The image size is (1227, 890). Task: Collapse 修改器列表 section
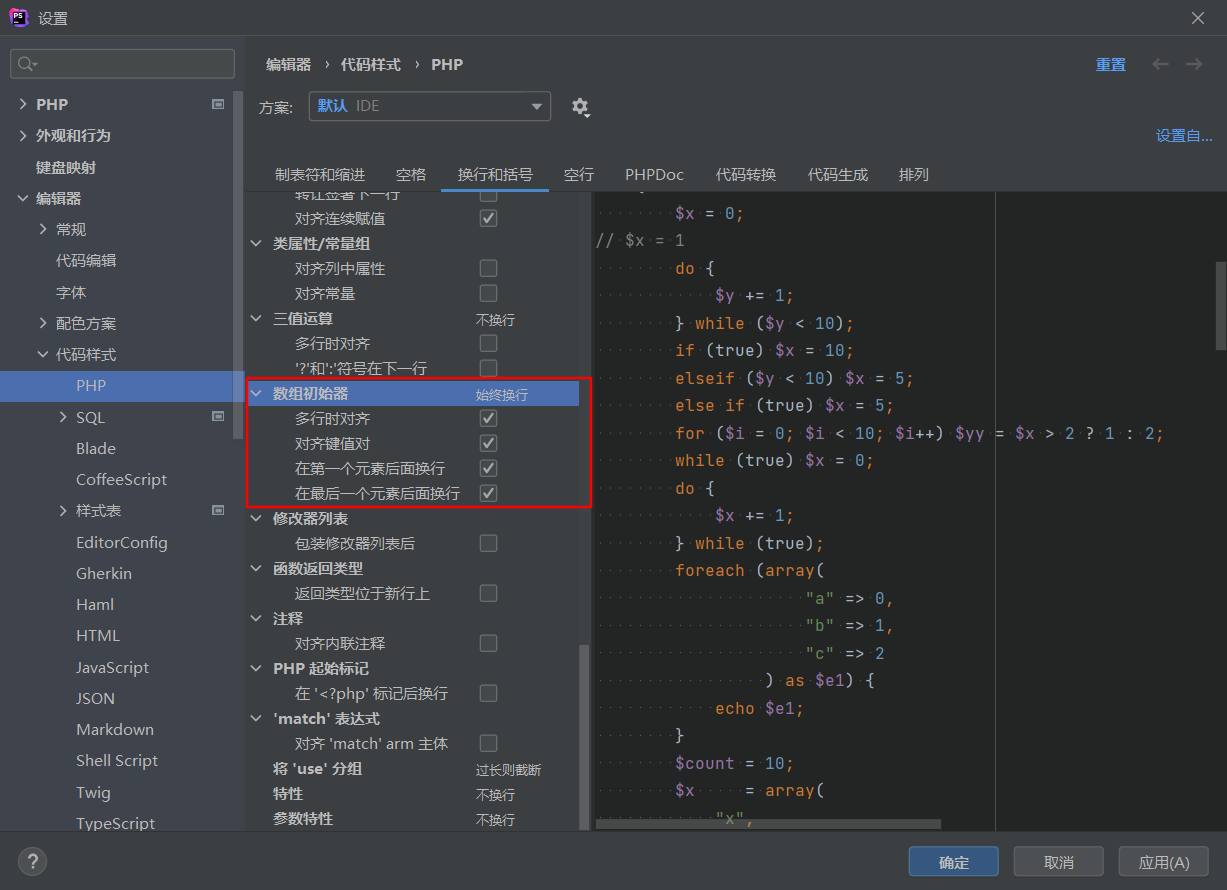[x=258, y=518]
